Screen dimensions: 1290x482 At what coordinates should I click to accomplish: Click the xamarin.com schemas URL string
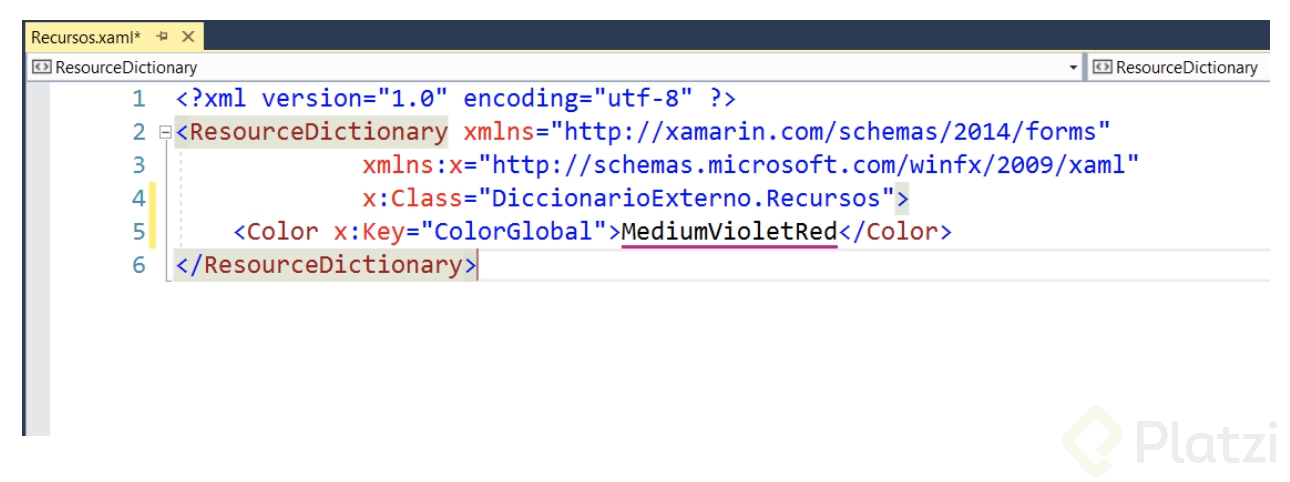830,132
